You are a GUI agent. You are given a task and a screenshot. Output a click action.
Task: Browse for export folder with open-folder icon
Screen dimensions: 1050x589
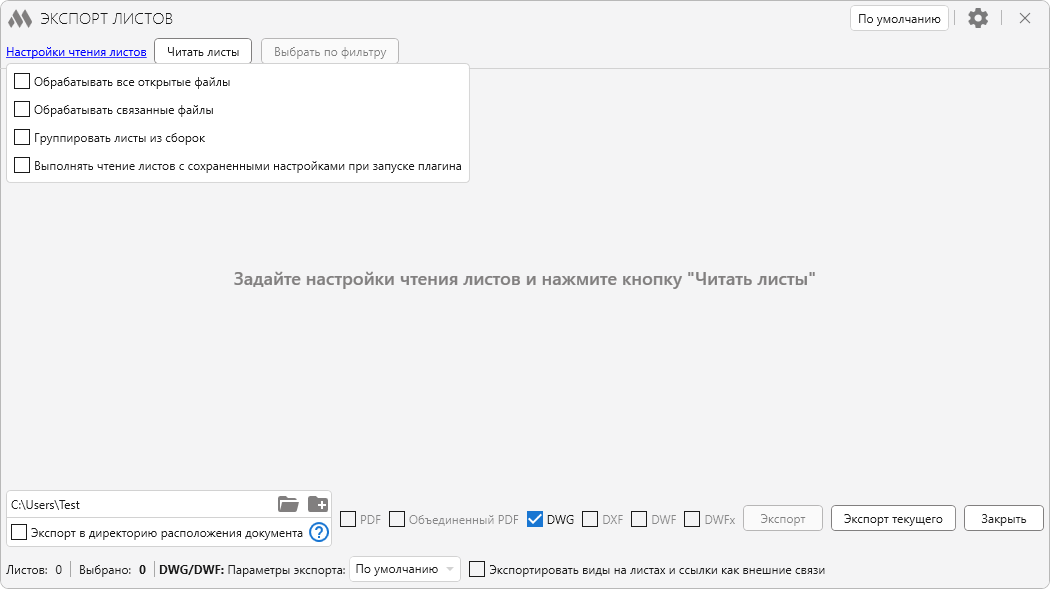tap(288, 504)
